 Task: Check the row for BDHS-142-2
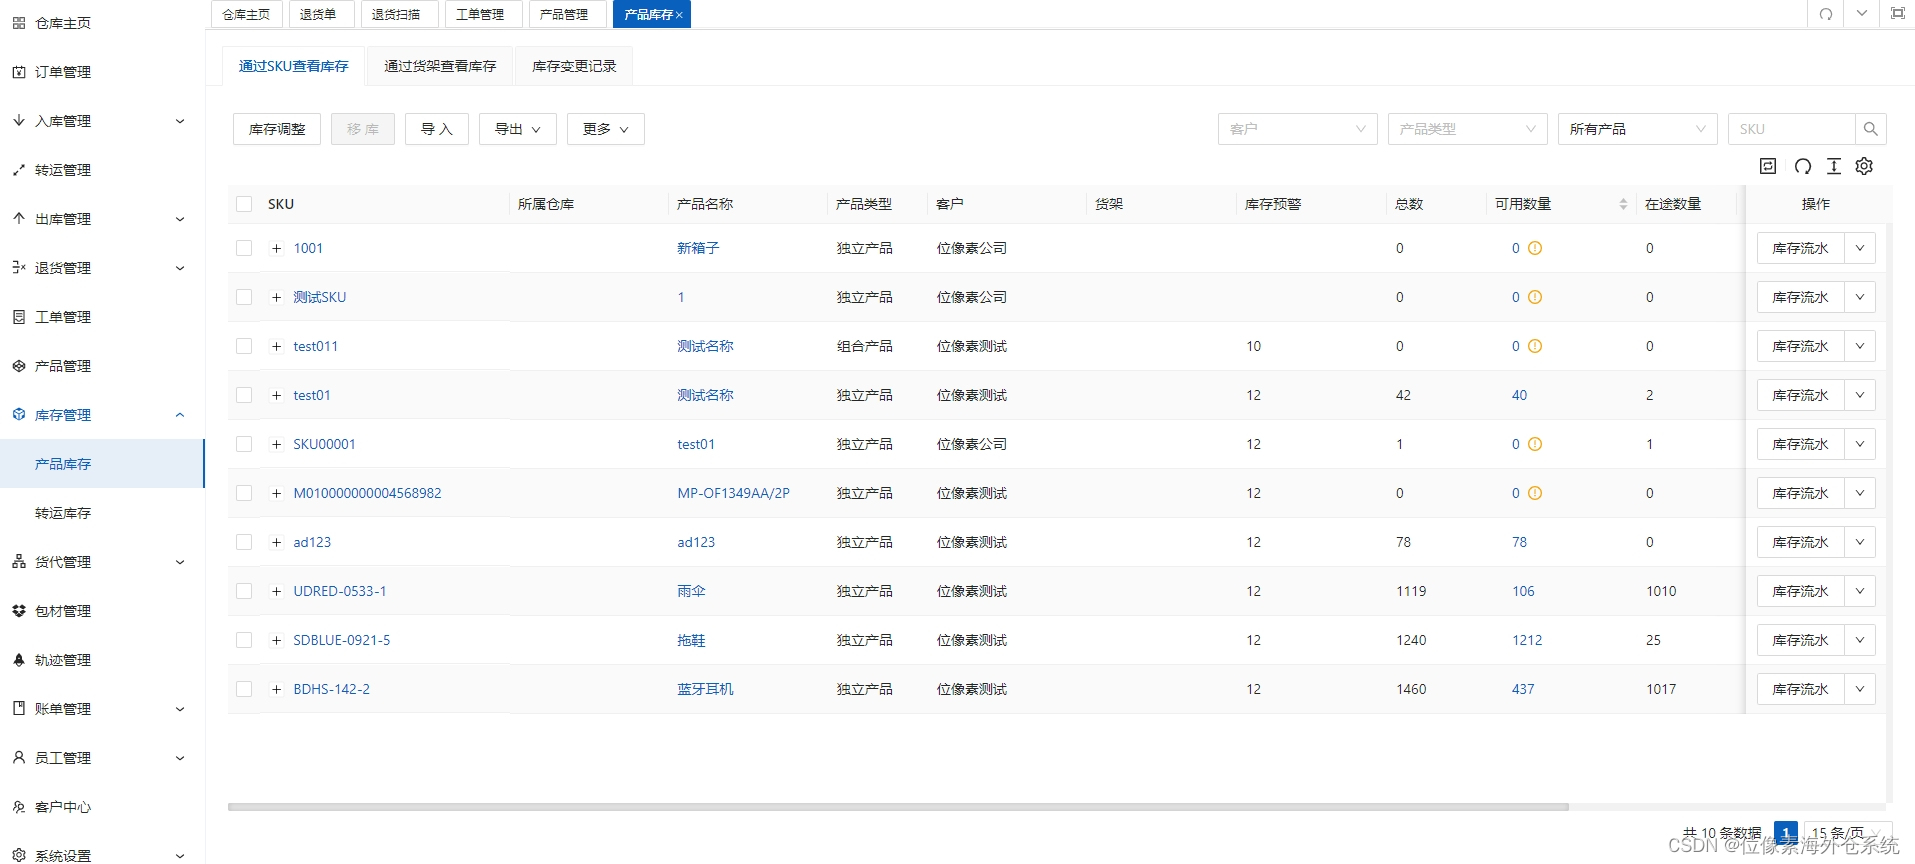tap(244, 689)
